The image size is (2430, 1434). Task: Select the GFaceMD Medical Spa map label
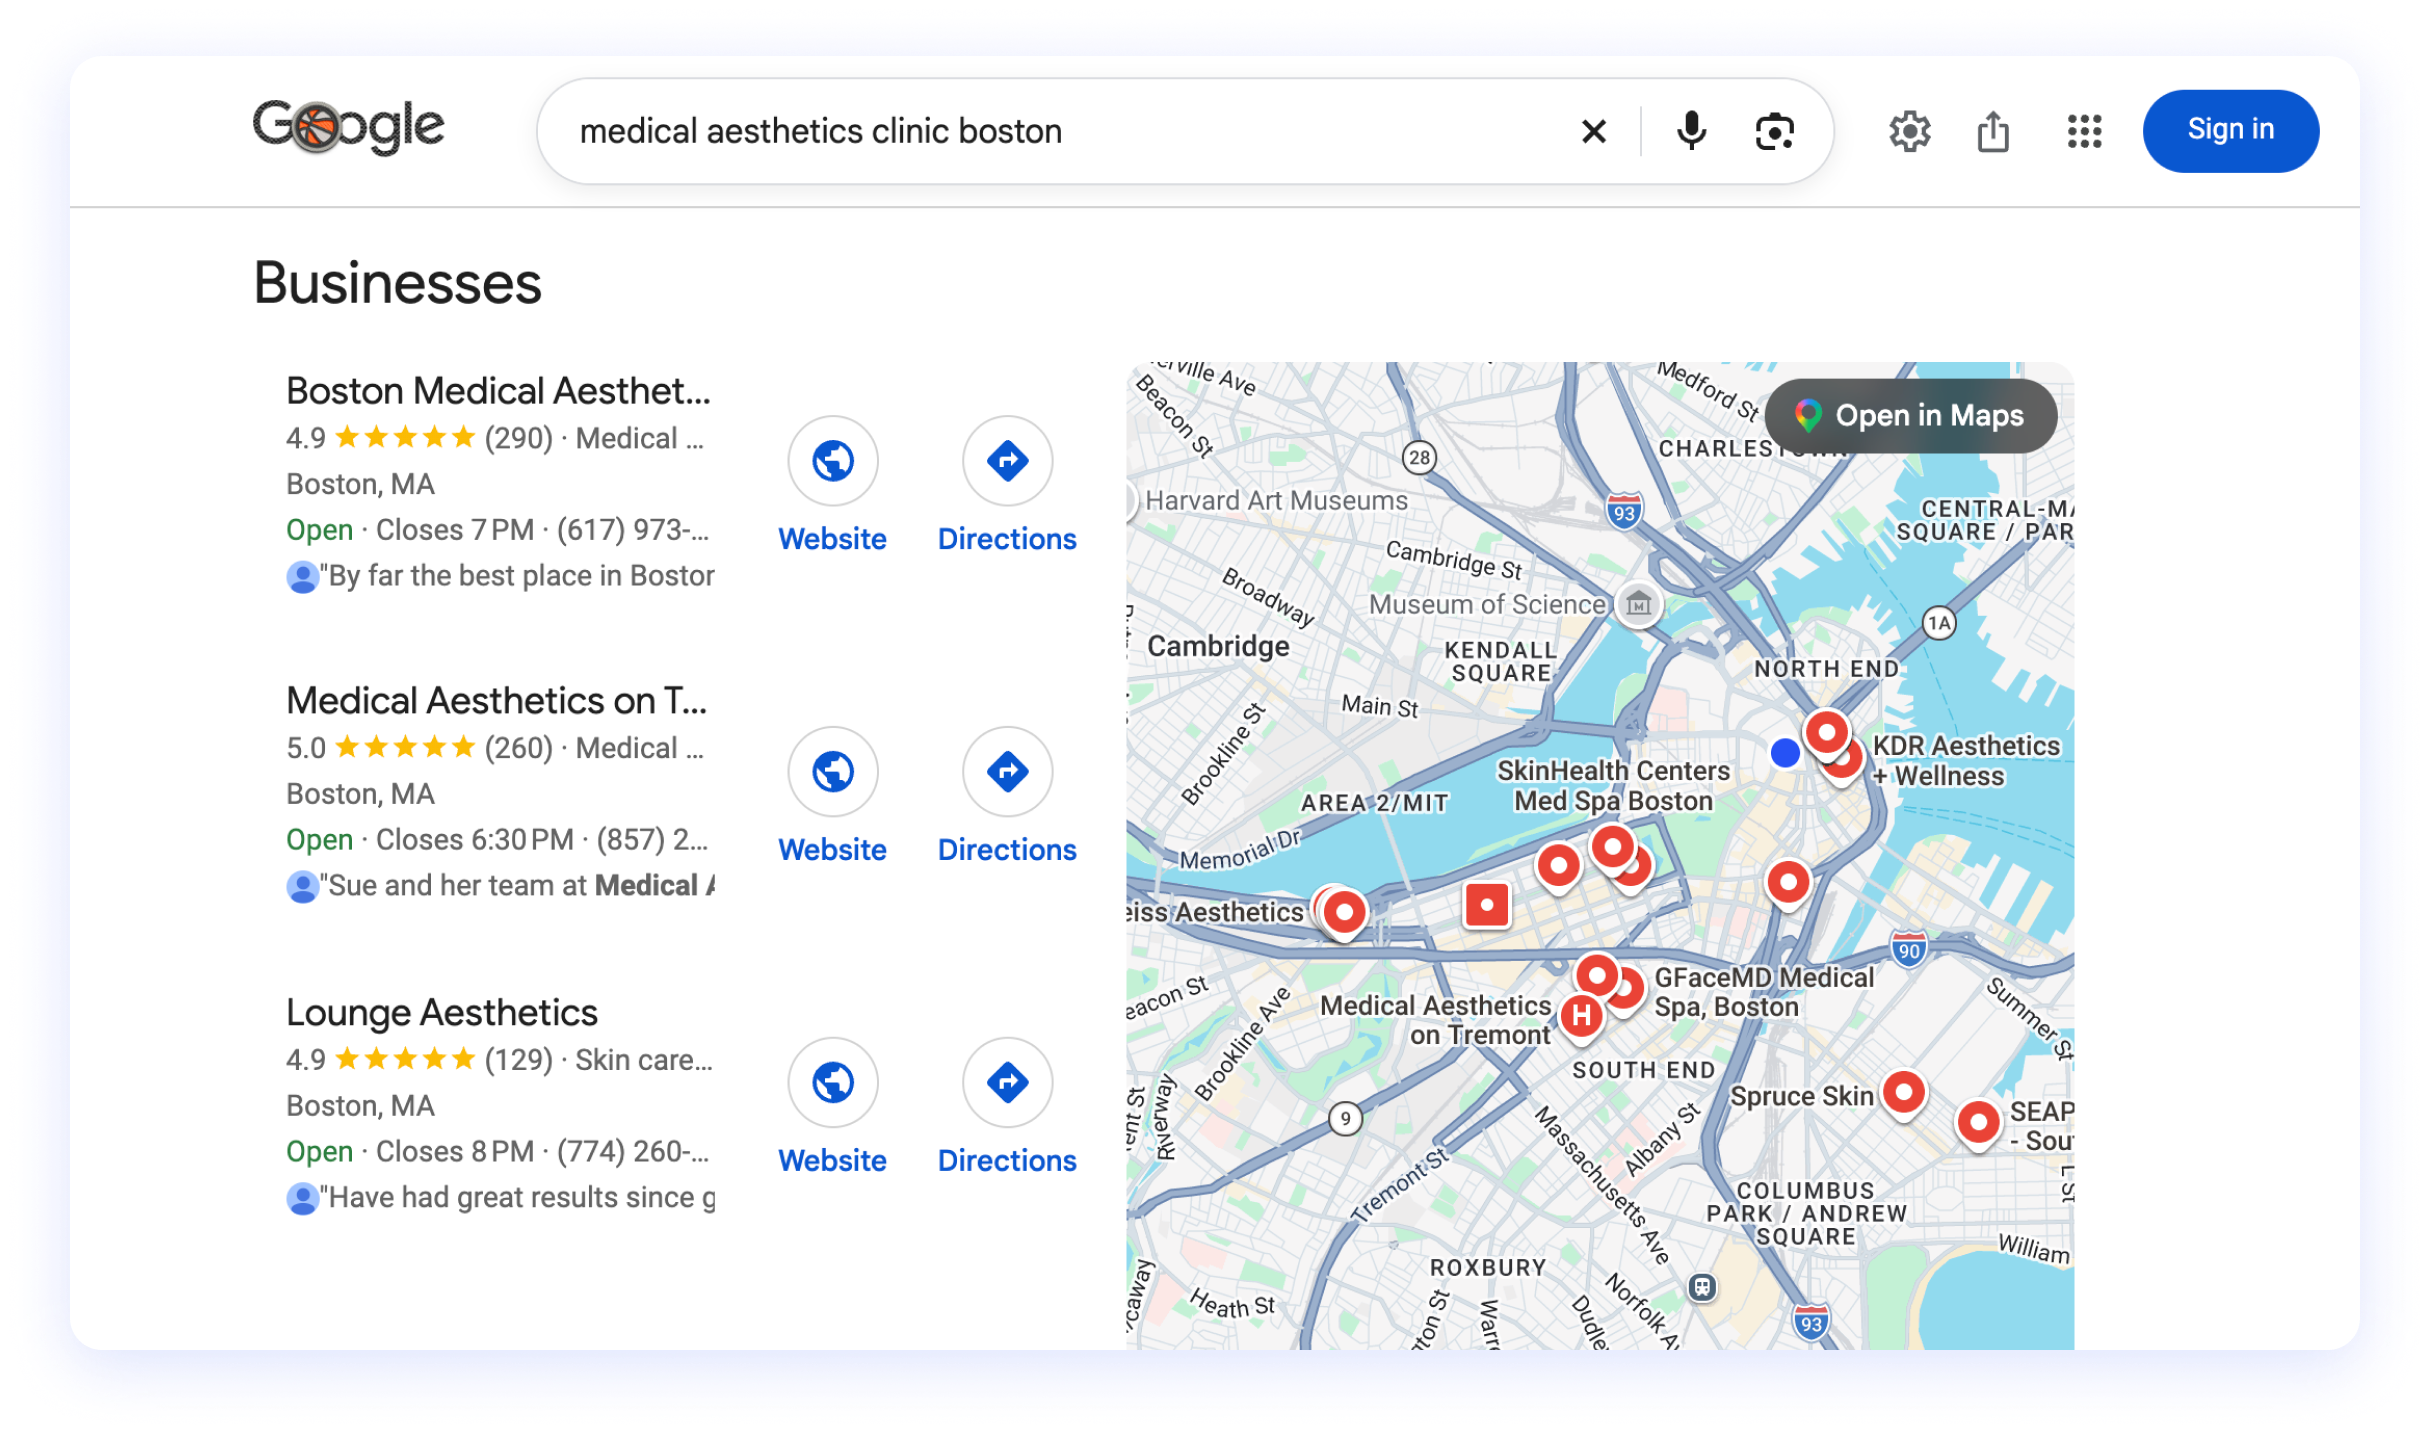click(x=1762, y=992)
